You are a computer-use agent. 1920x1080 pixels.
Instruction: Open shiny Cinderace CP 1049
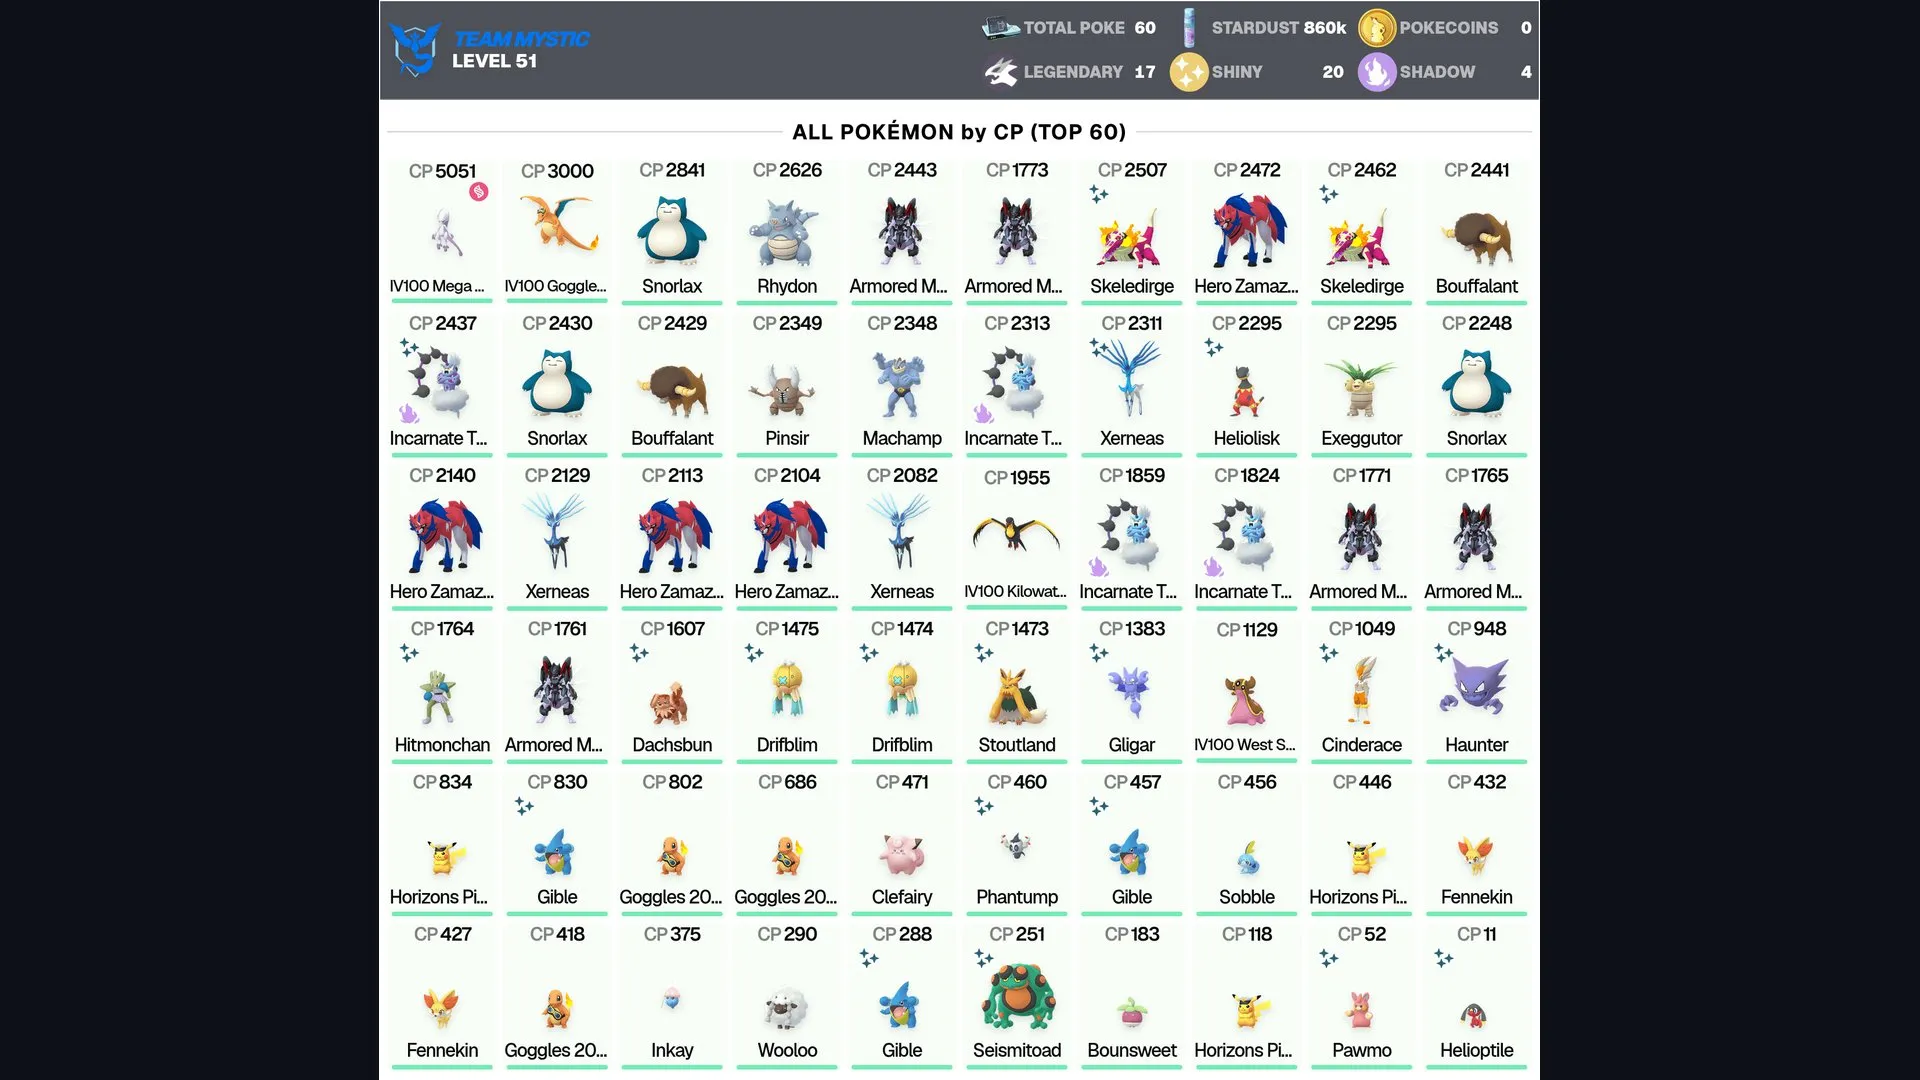click(1362, 691)
